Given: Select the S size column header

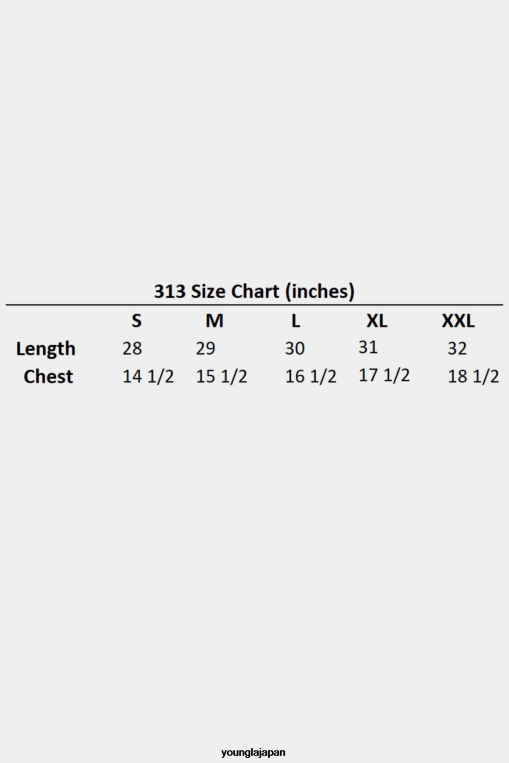Looking at the screenshot, I should [137, 321].
